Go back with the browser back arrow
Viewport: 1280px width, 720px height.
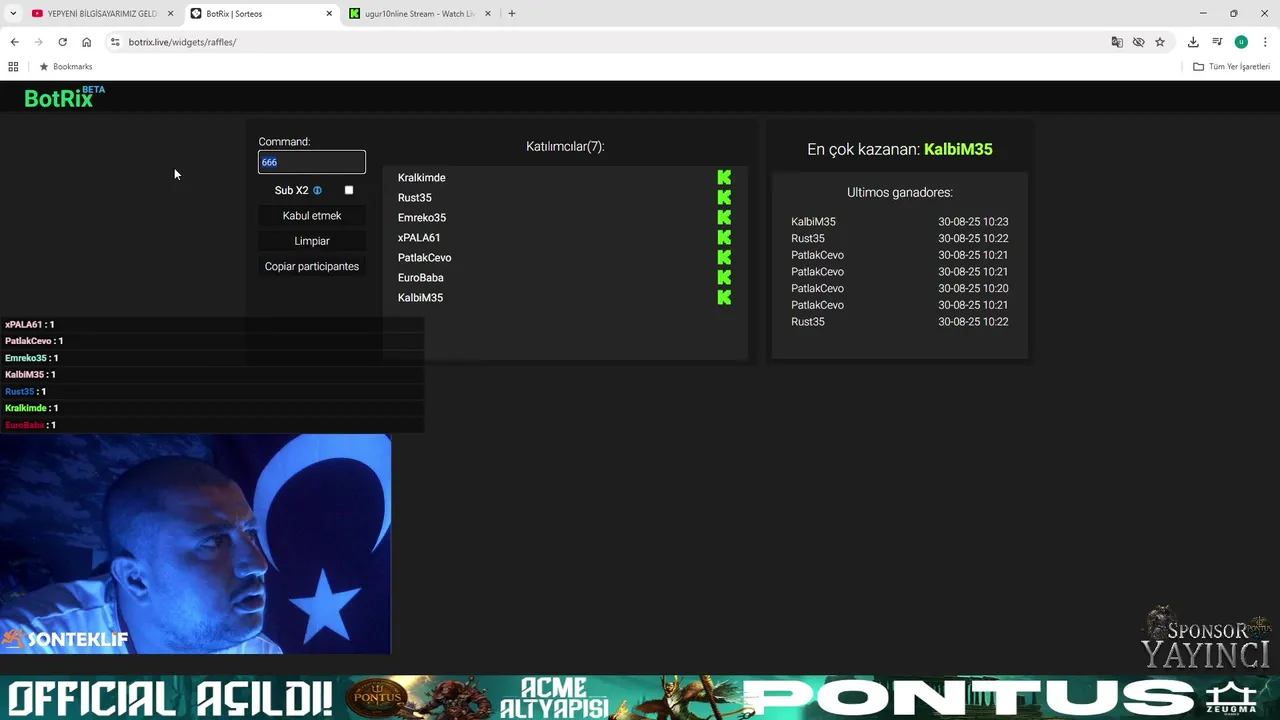click(14, 42)
